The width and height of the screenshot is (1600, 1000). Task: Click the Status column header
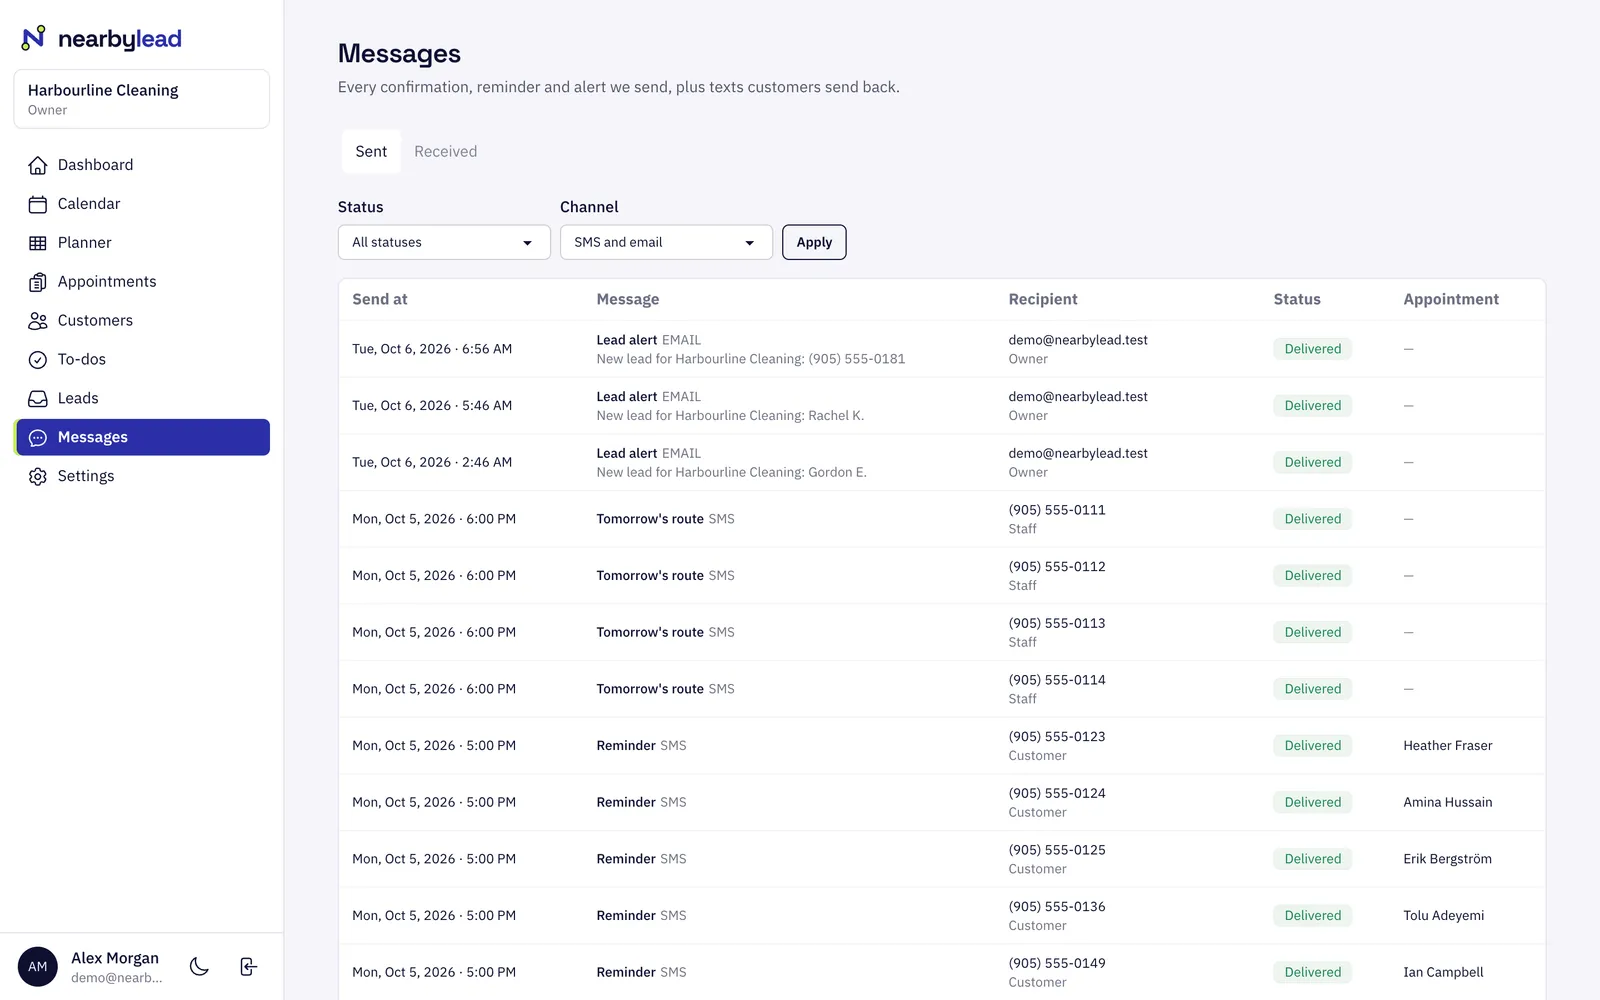[x=1297, y=299]
